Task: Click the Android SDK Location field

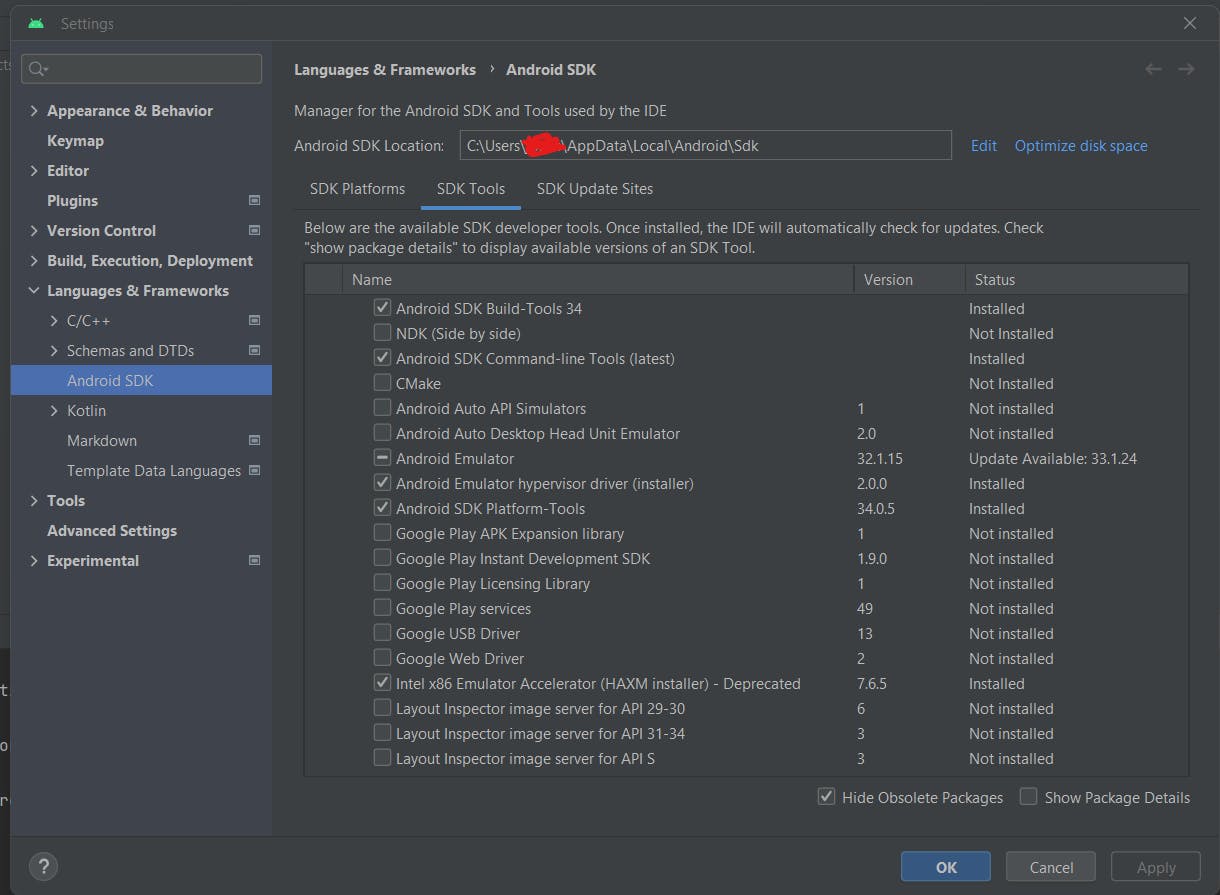Action: (x=705, y=146)
